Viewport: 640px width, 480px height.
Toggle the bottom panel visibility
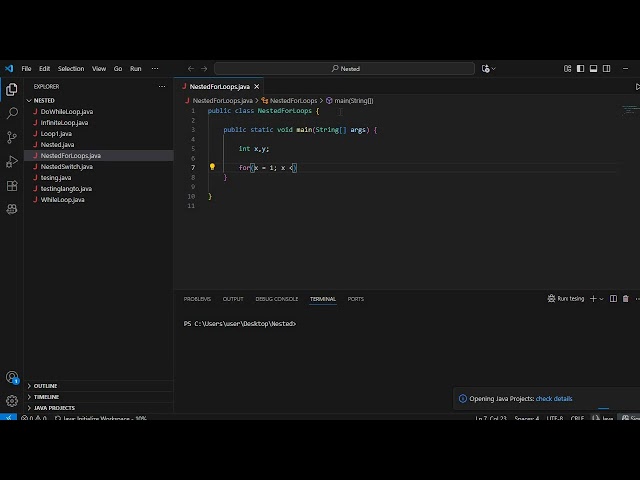click(x=593, y=69)
